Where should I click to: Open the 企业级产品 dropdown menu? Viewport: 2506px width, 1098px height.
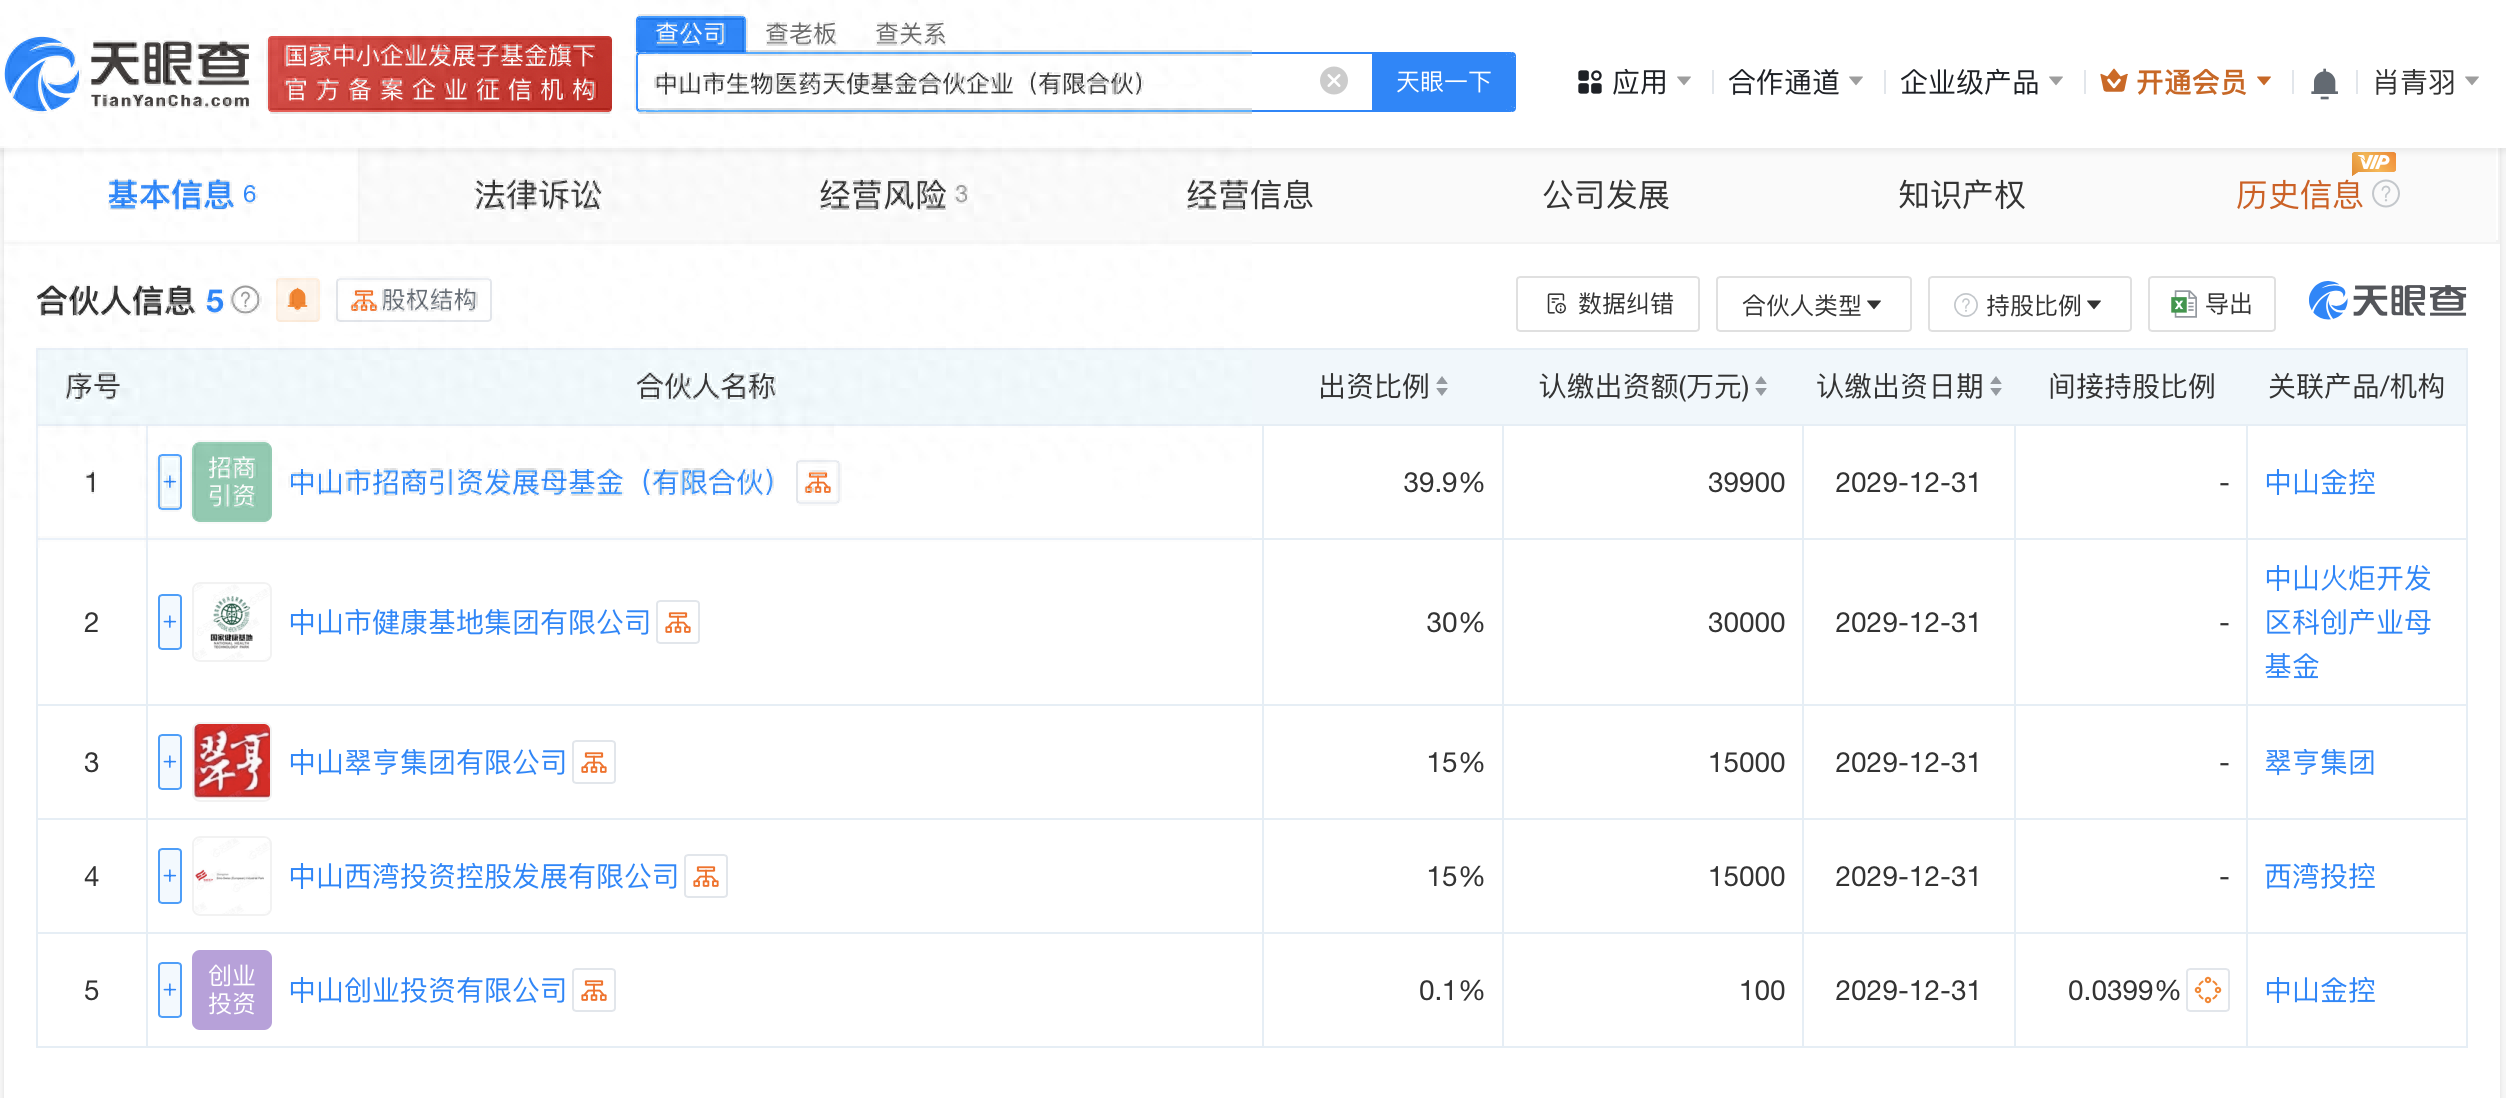click(x=1981, y=82)
